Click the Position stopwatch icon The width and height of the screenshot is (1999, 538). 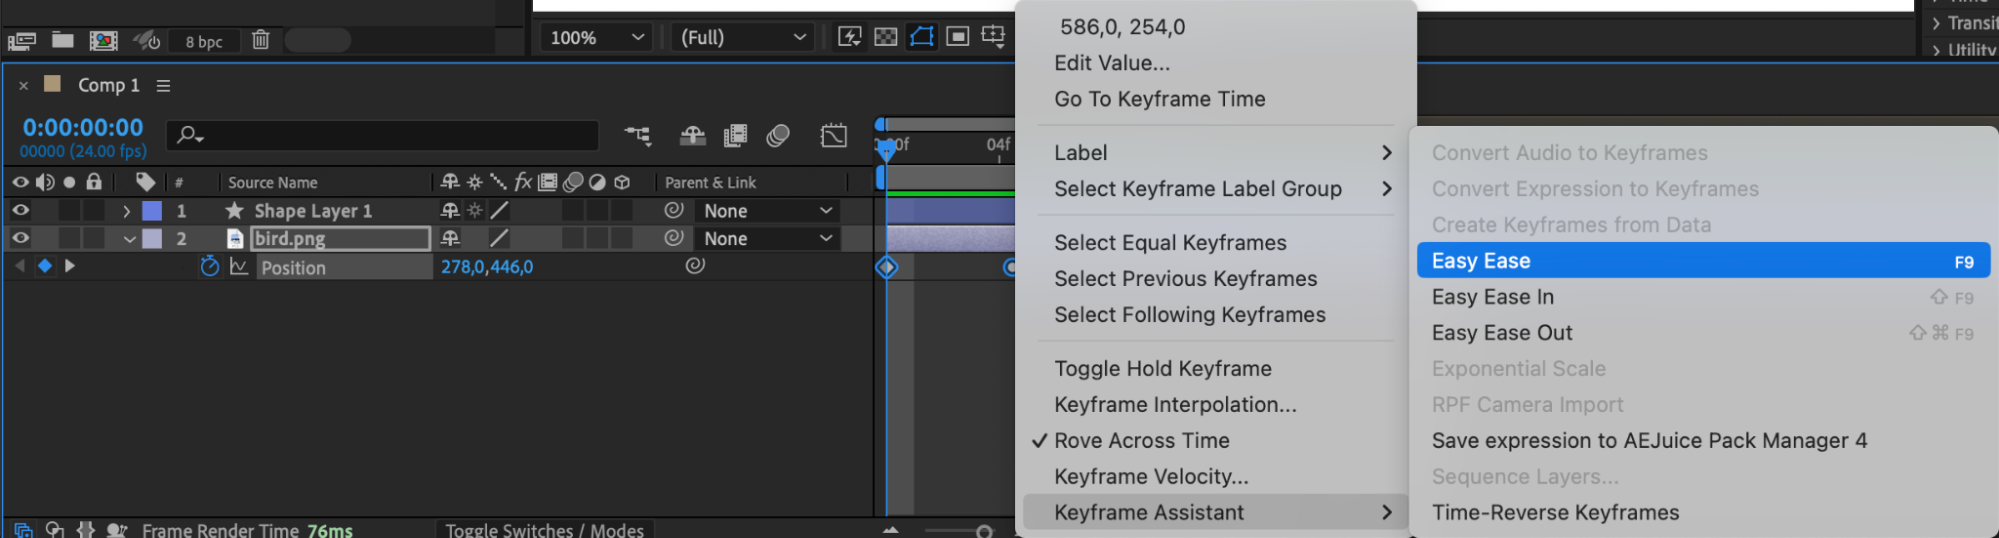[x=209, y=267]
